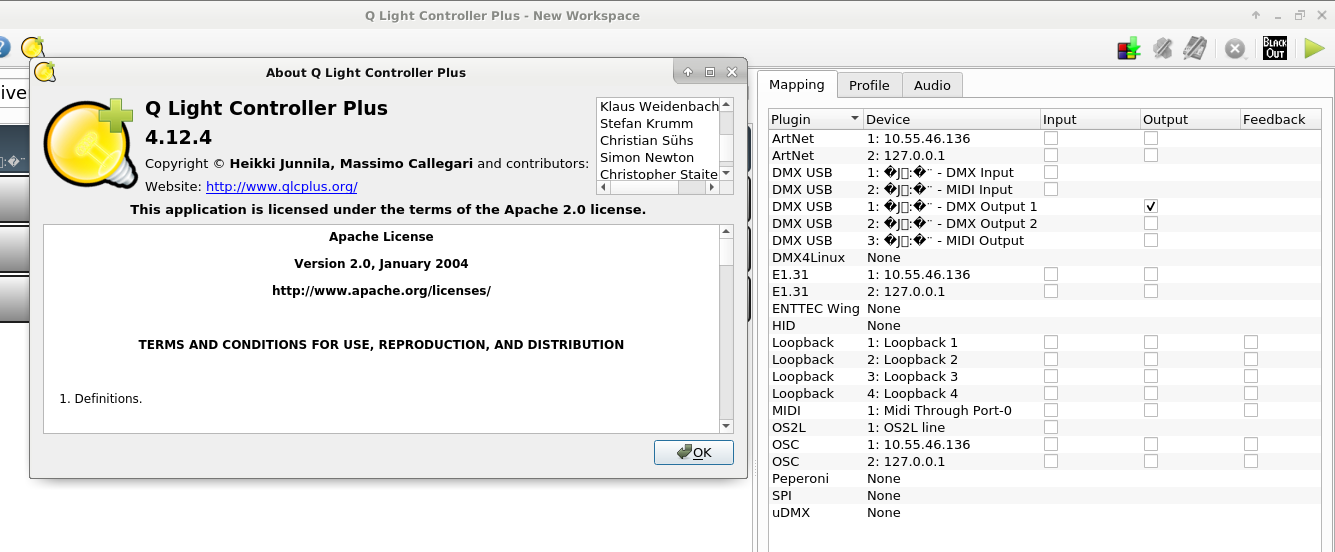Select the Peperoni plugin row
This screenshot has width=1335, height=552.
point(1045,478)
